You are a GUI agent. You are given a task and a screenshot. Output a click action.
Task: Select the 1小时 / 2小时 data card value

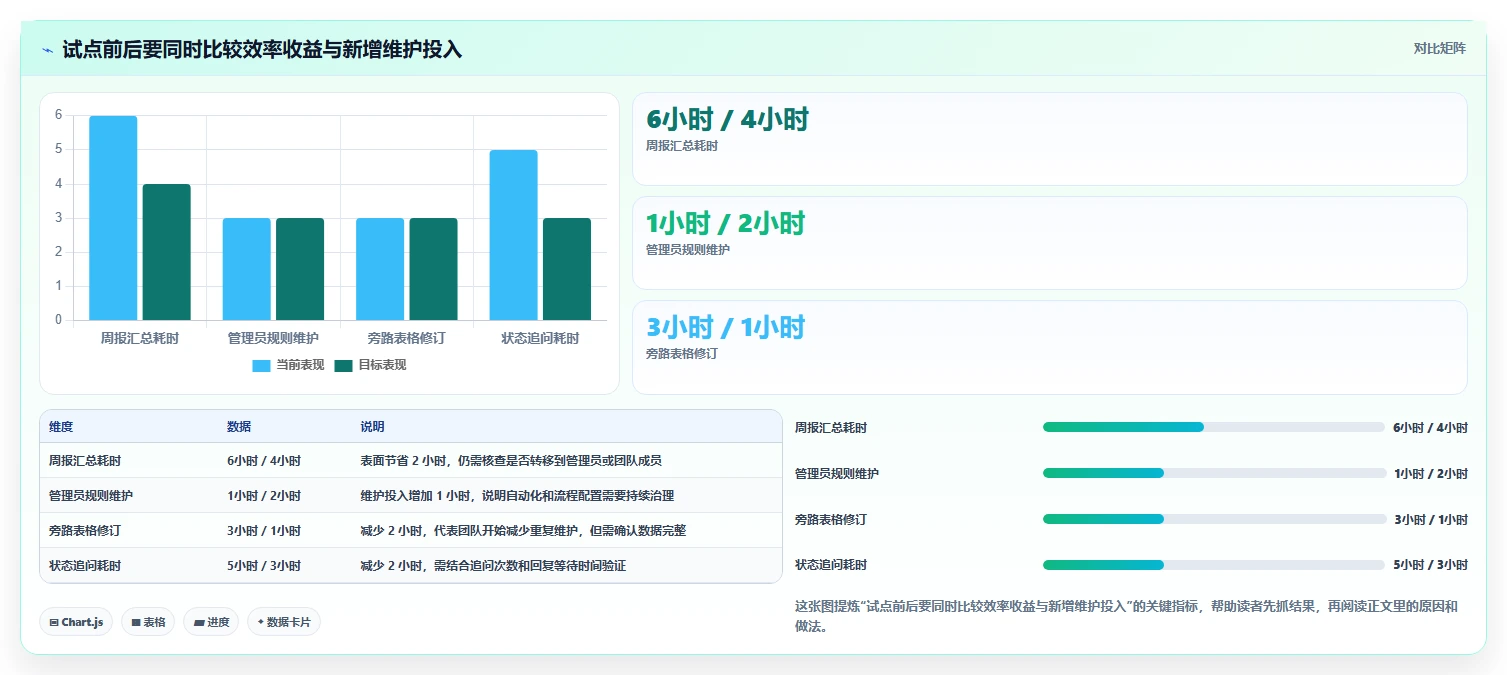click(x=725, y=224)
